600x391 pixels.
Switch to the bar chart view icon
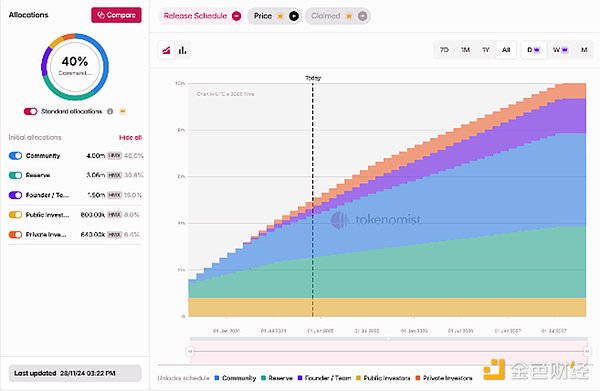click(183, 50)
